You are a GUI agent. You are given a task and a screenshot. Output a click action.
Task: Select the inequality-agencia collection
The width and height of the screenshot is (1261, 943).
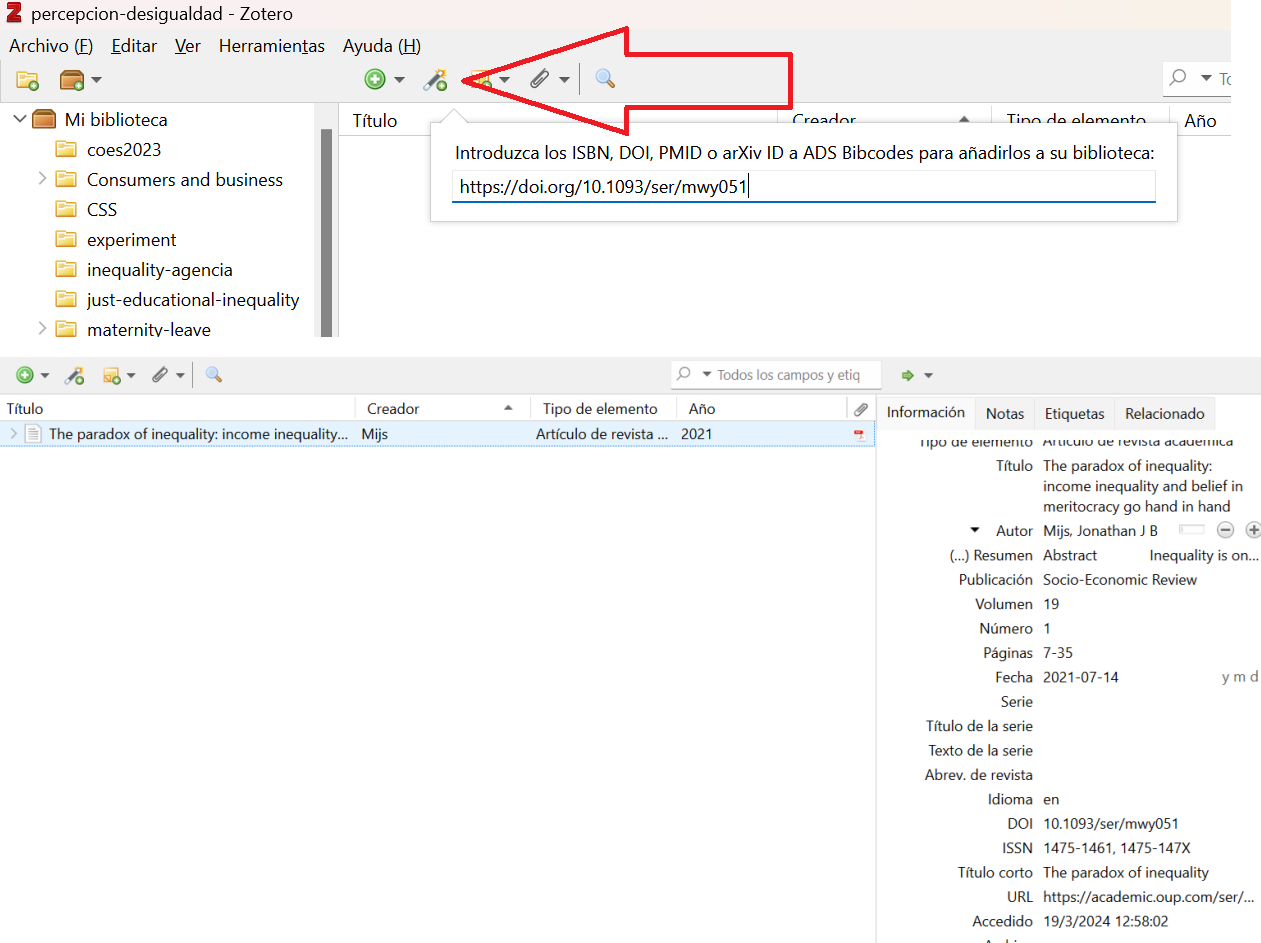tap(159, 270)
